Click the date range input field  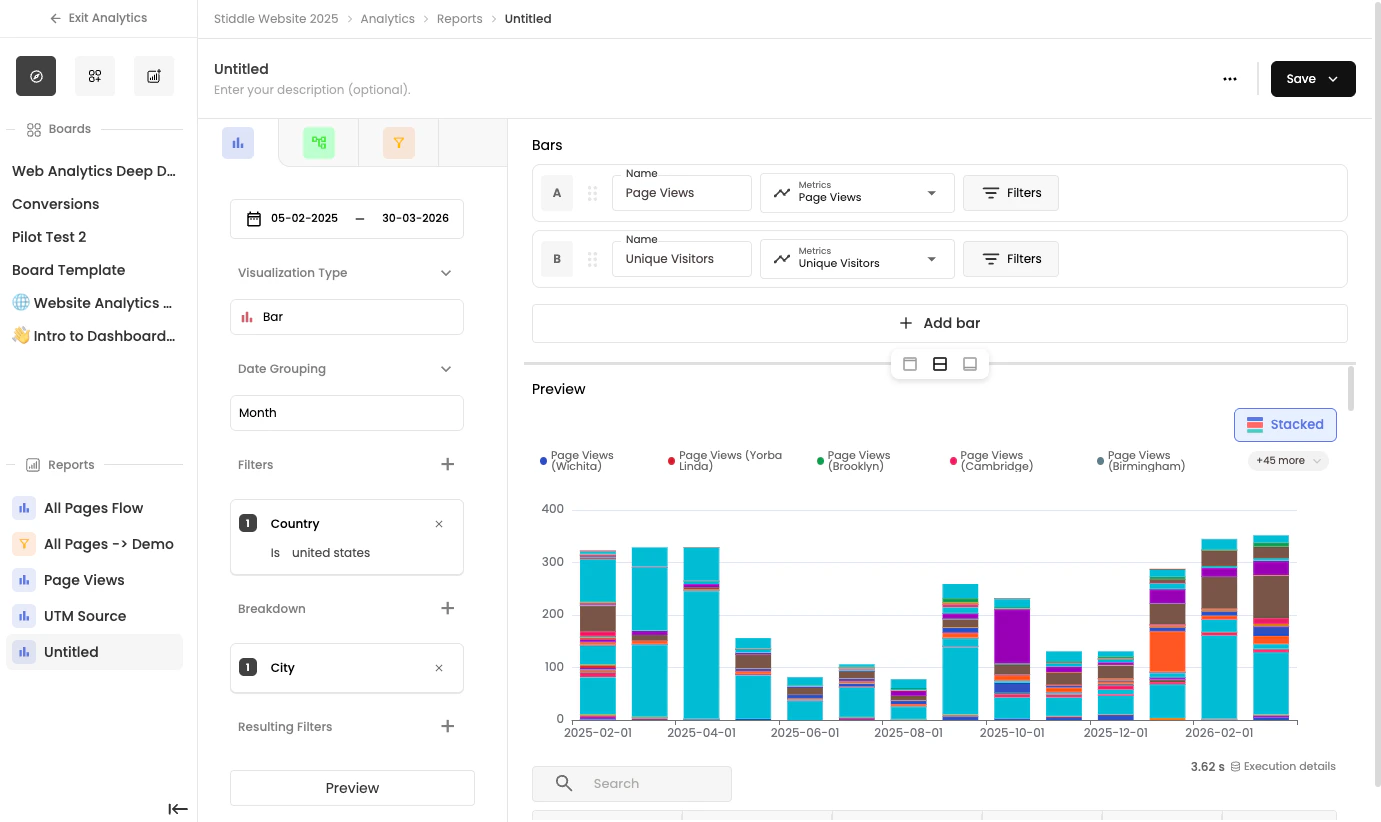click(346, 218)
